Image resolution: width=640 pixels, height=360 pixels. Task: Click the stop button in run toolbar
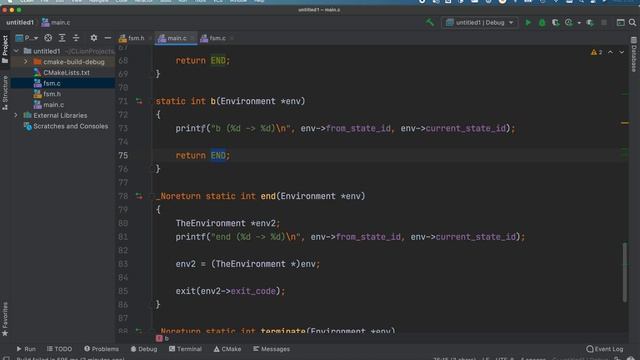coord(604,23)
